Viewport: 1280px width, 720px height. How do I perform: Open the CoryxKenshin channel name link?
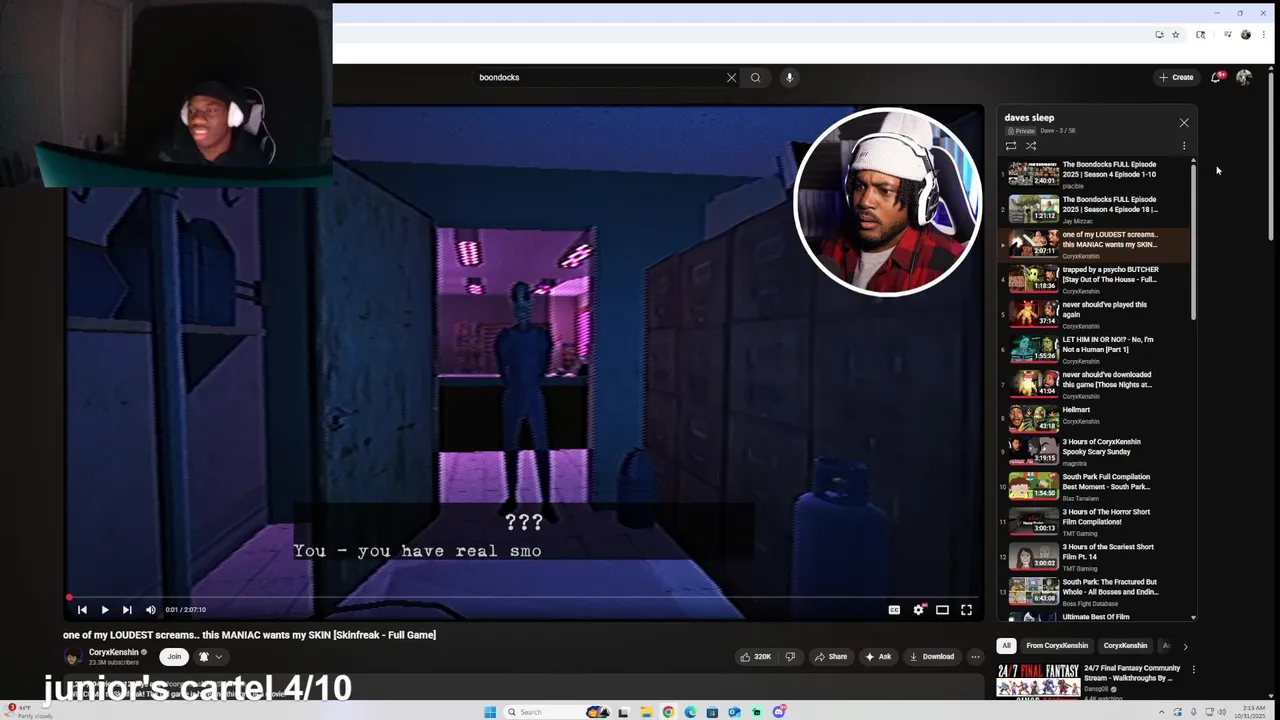click(x=113, y=652)
